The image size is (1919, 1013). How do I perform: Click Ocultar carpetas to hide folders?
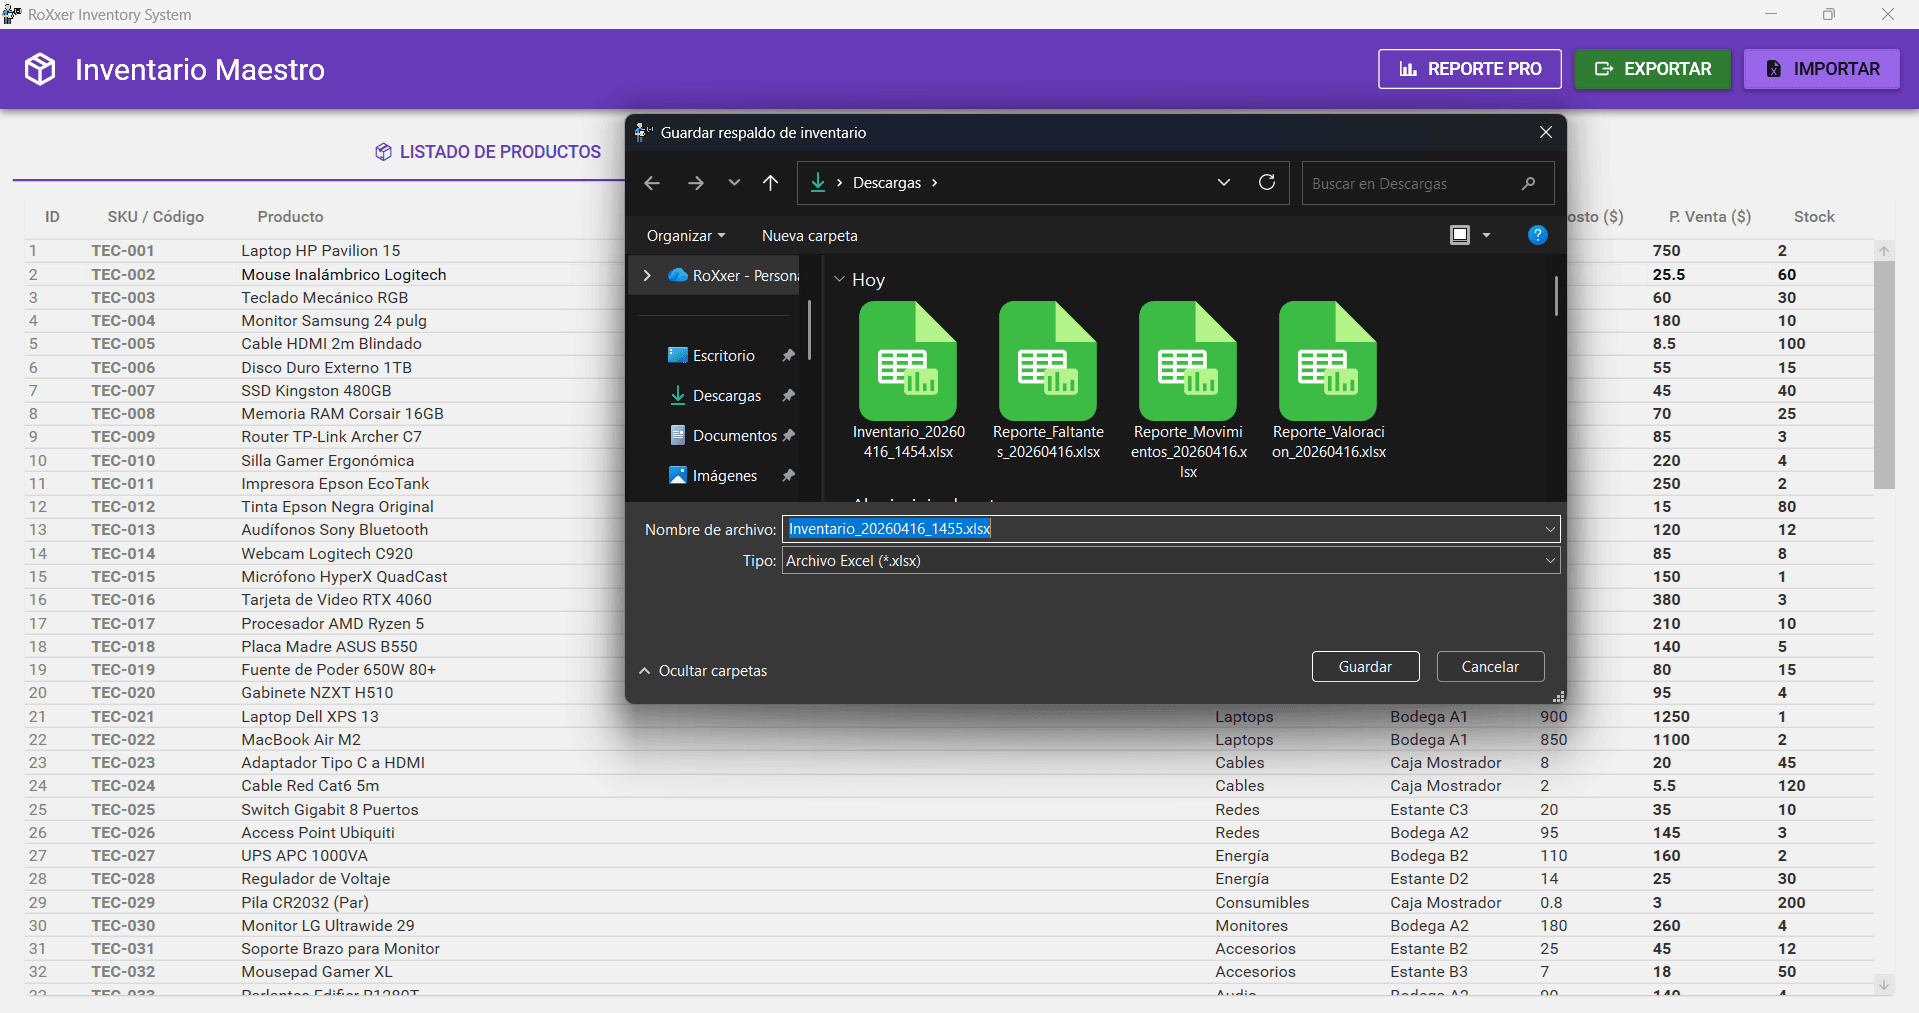tap(703, 671)
